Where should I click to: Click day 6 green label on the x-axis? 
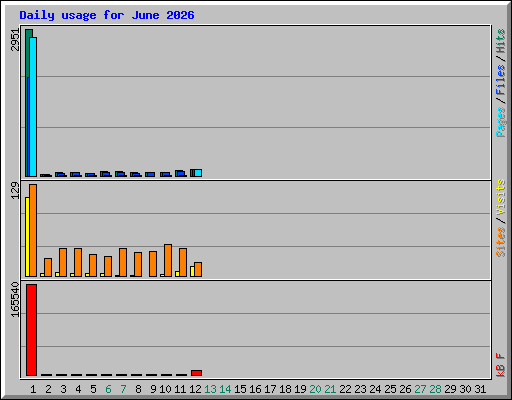point(108,389)
